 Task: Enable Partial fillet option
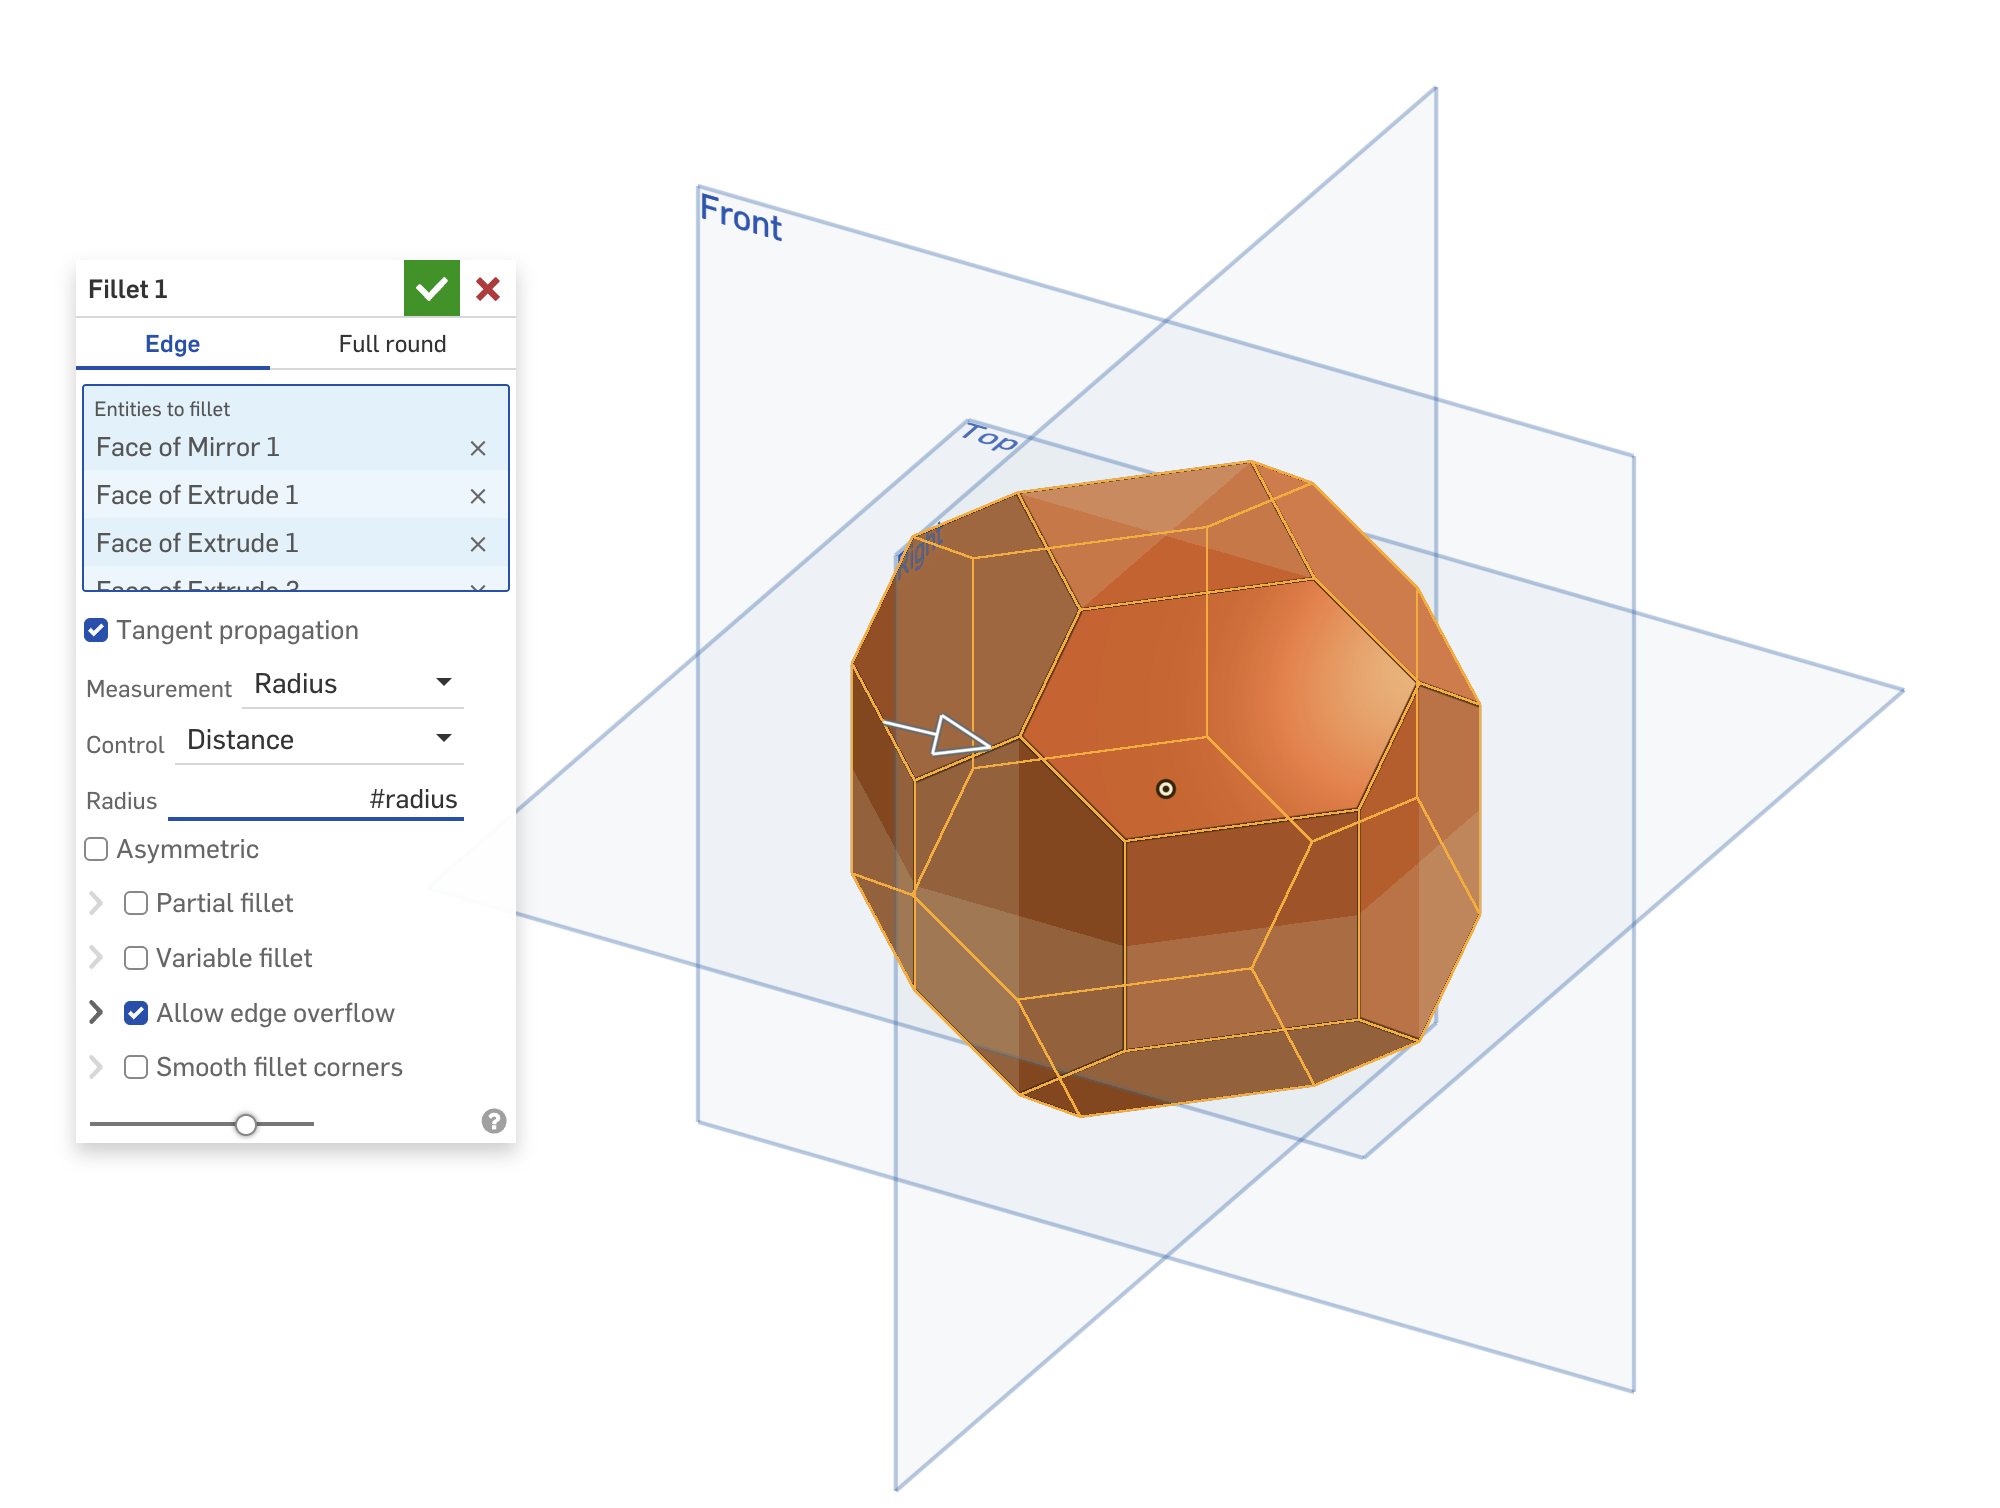[136, 903]
